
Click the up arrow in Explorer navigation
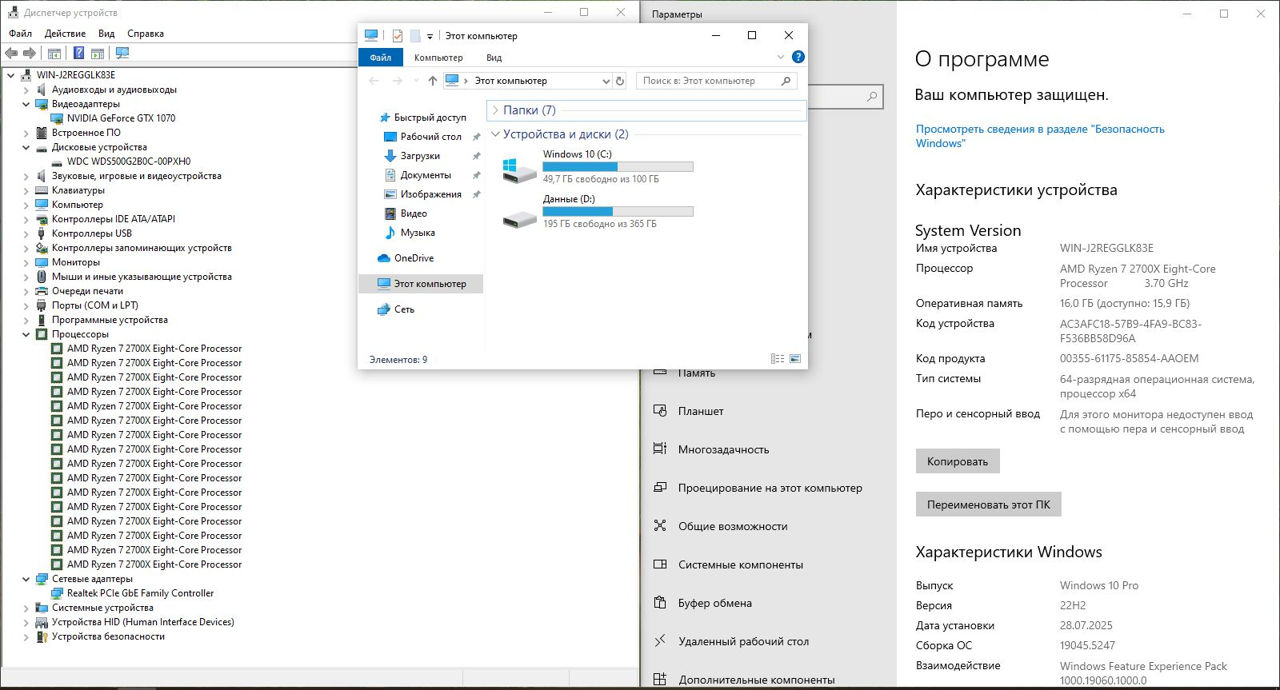(x=432, y=81)
